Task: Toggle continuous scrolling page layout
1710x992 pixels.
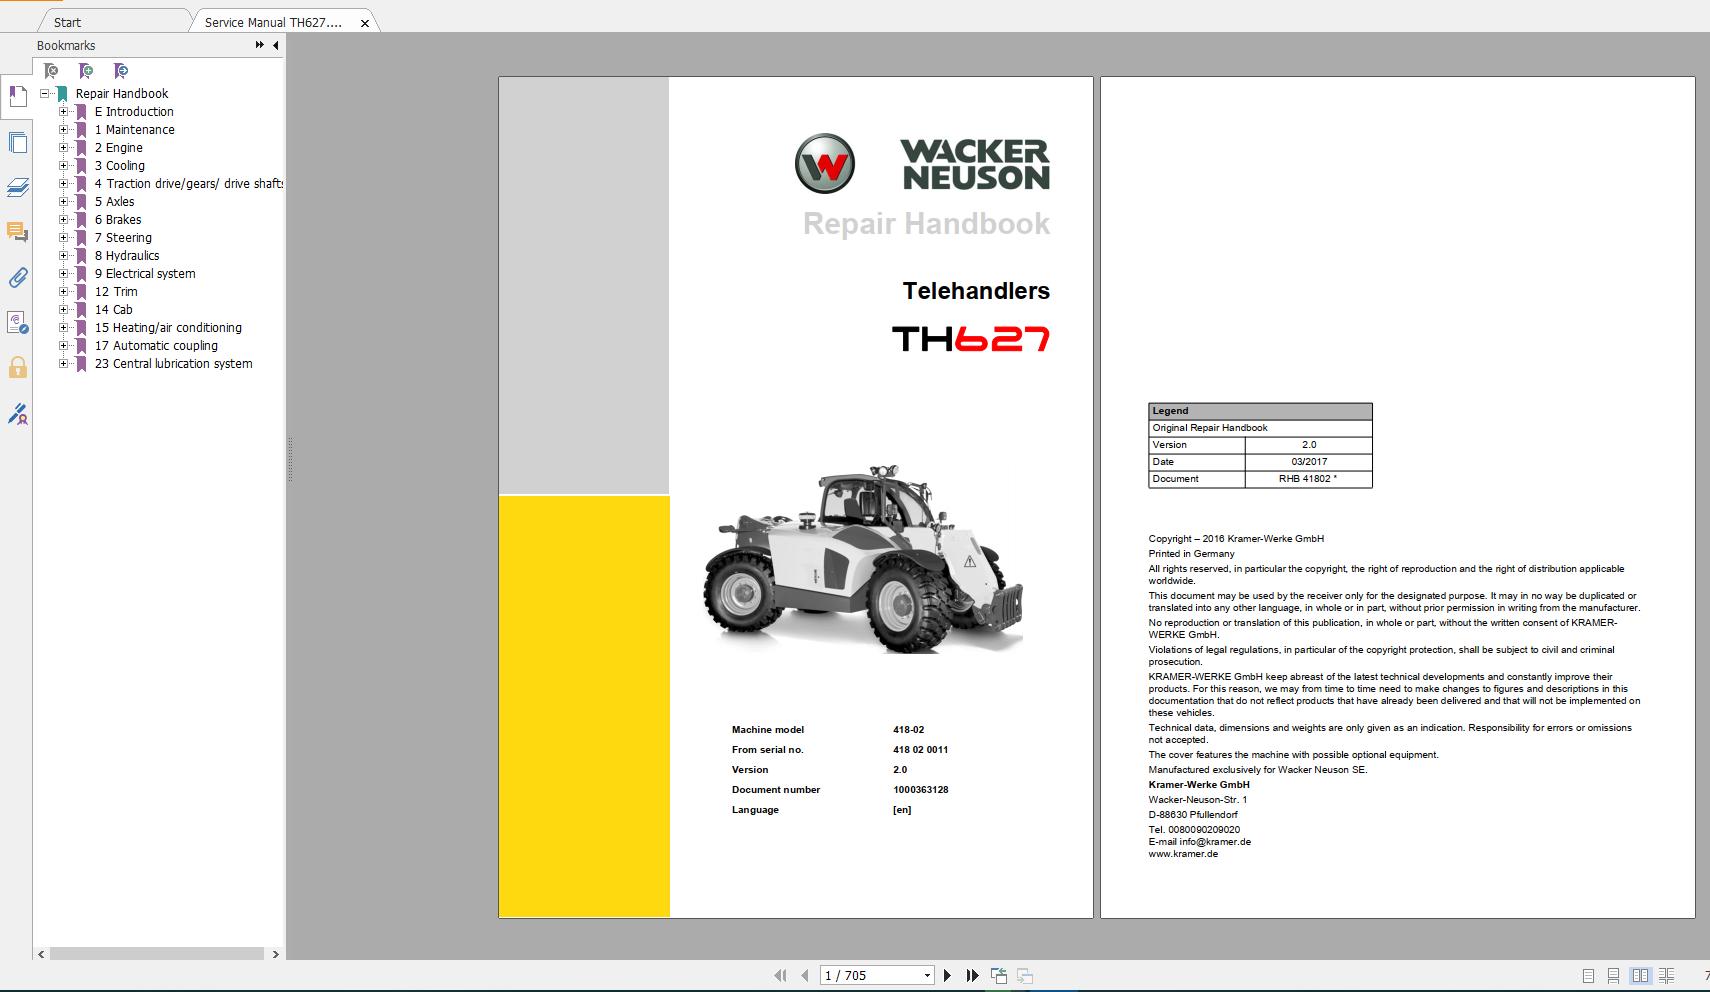Action: tap(1614, 974)
